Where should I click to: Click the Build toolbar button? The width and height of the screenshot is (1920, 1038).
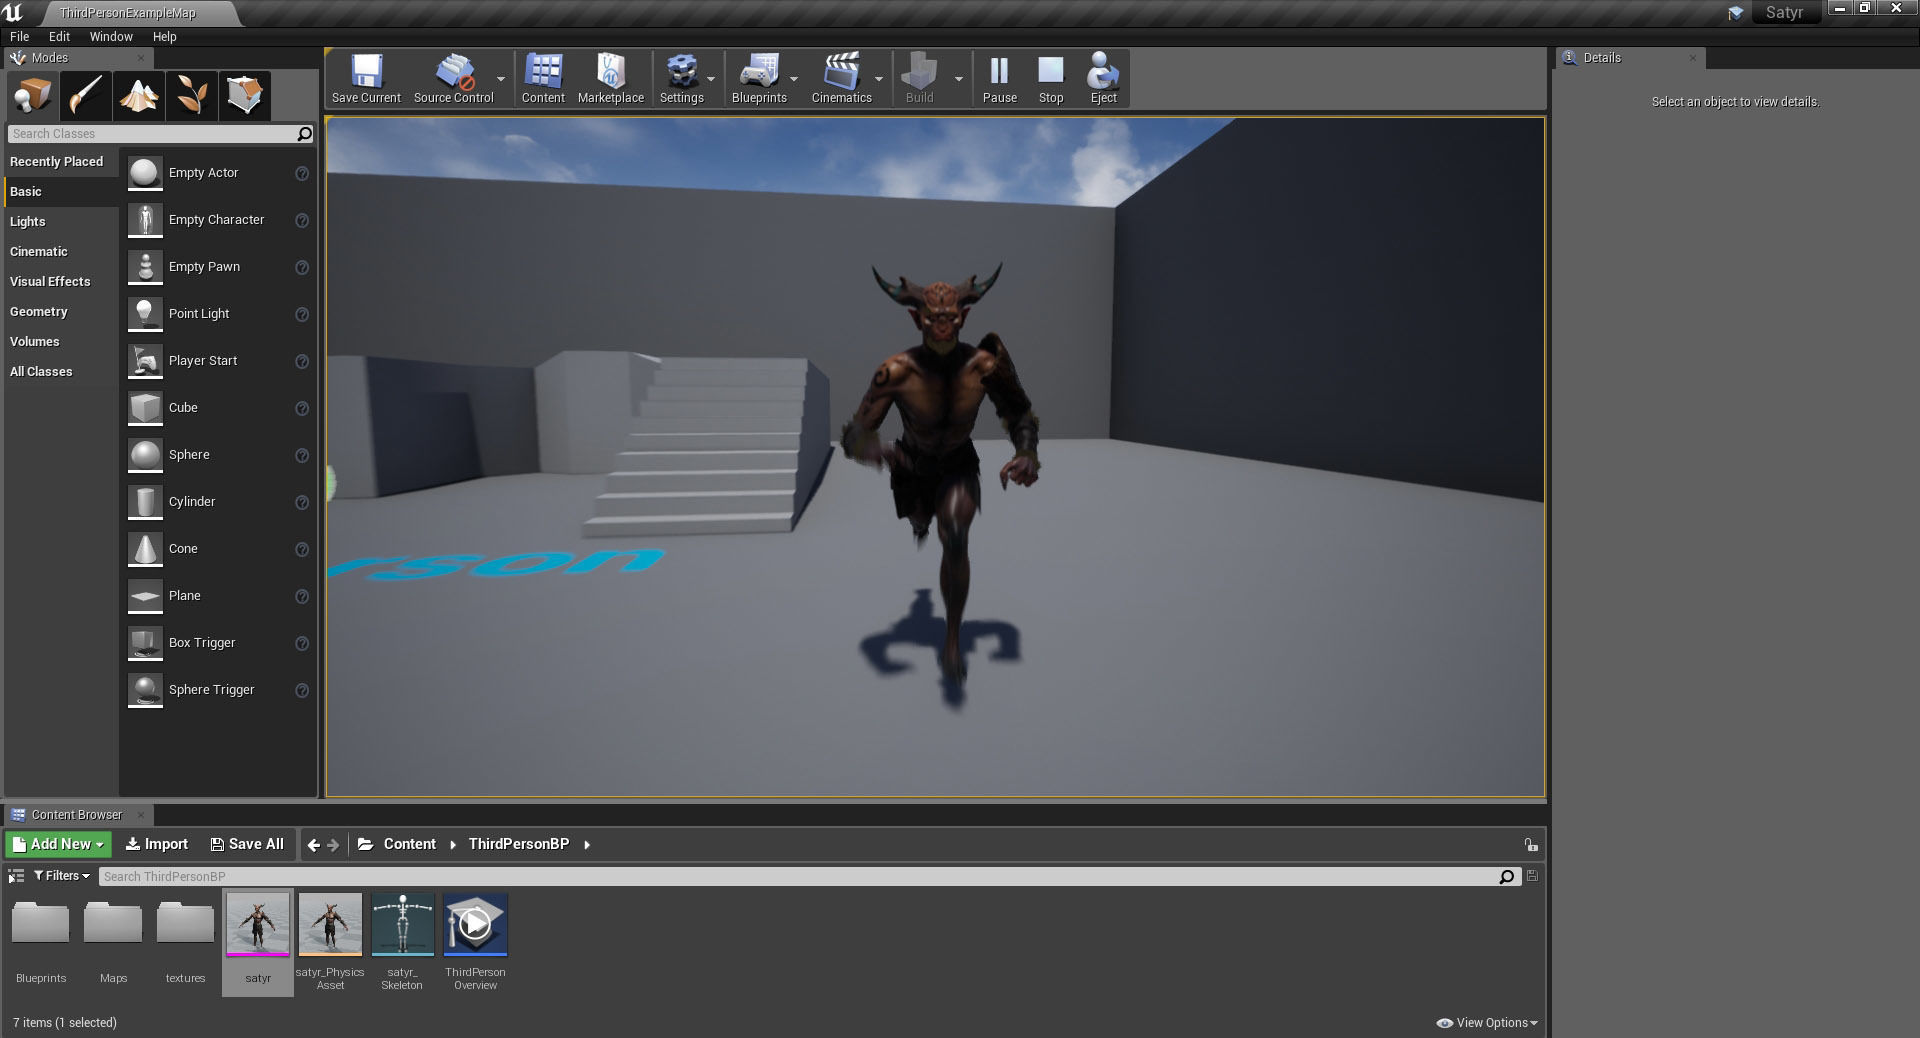[x=919, y=79]
